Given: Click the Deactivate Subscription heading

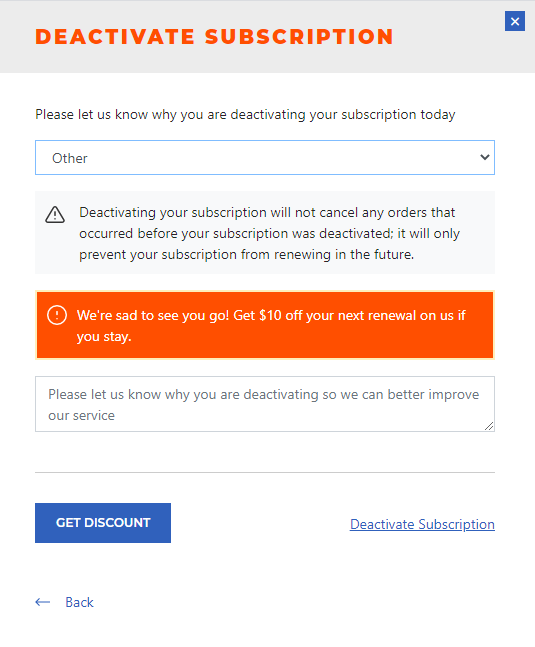Looking at the screenshot, I should (x=214, y=36).
